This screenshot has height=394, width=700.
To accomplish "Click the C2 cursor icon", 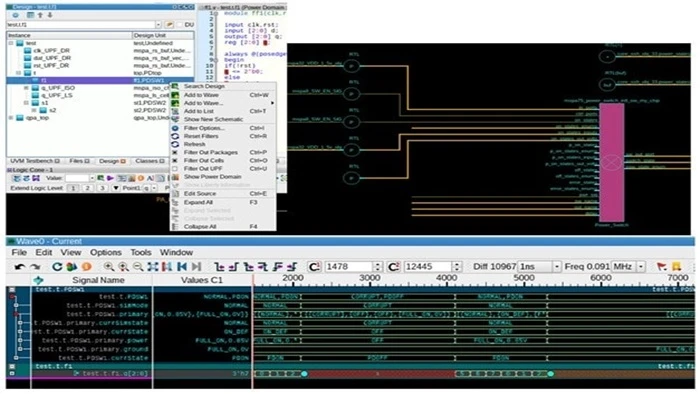I will click(x=393, y=267).
